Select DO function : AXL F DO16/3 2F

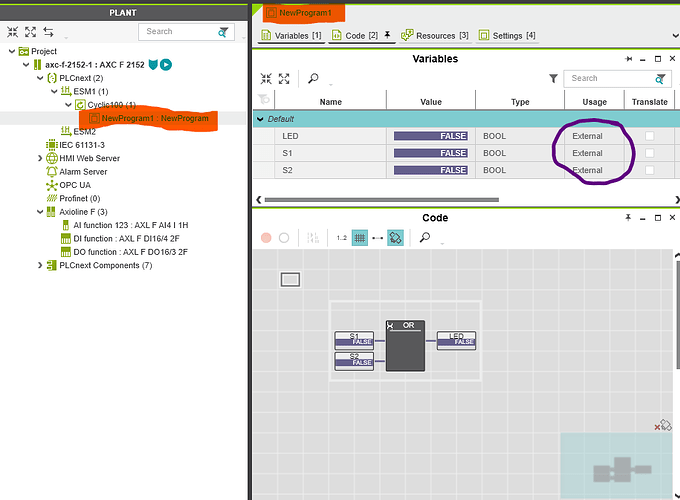(124, 252)
